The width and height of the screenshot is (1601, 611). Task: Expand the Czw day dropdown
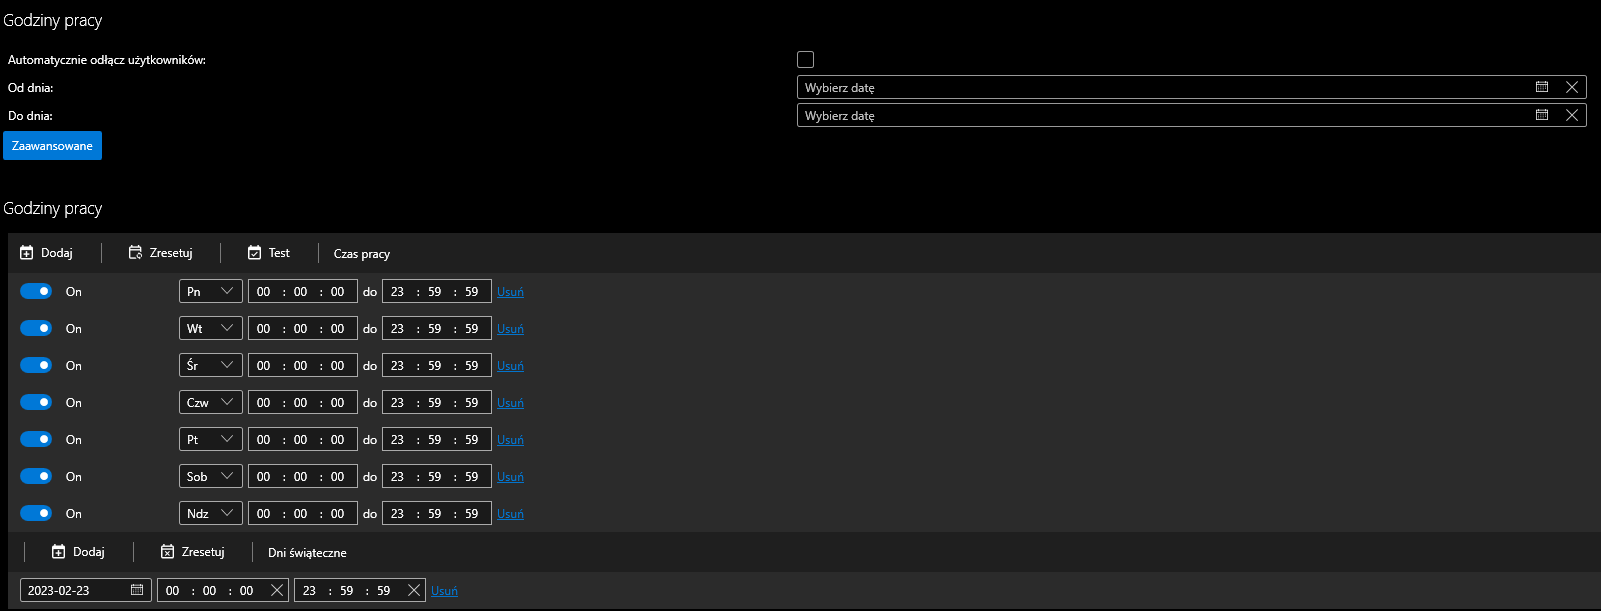pos(211,402)
